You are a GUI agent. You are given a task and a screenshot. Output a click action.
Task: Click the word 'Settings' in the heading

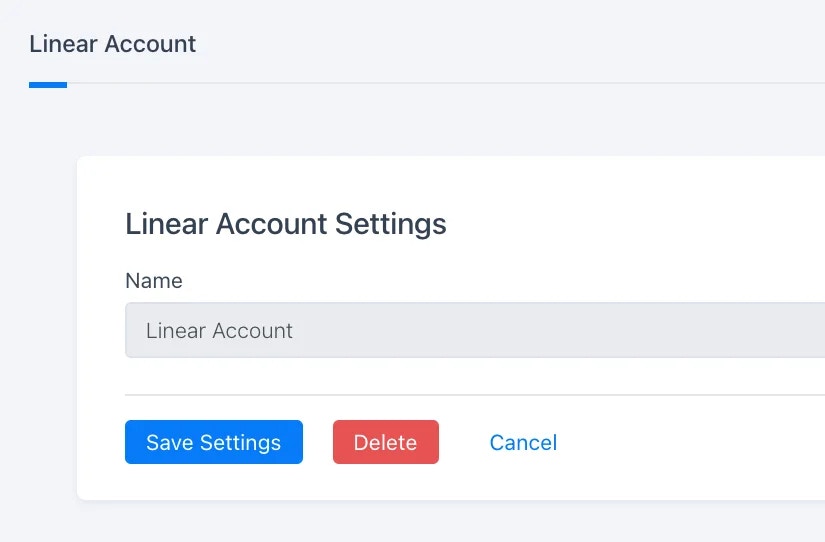[390, 224]
